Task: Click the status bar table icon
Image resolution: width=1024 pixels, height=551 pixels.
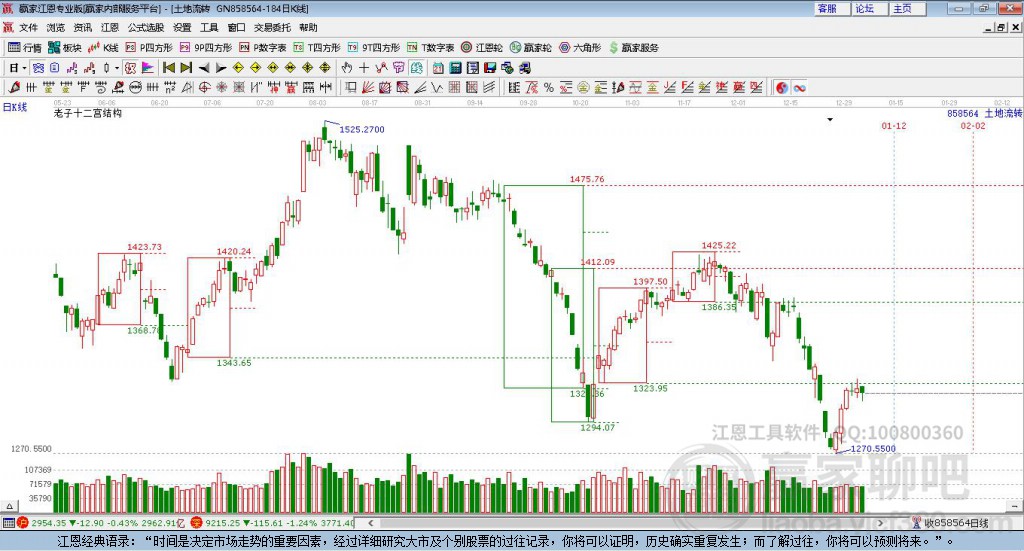Action: point(8,523)
